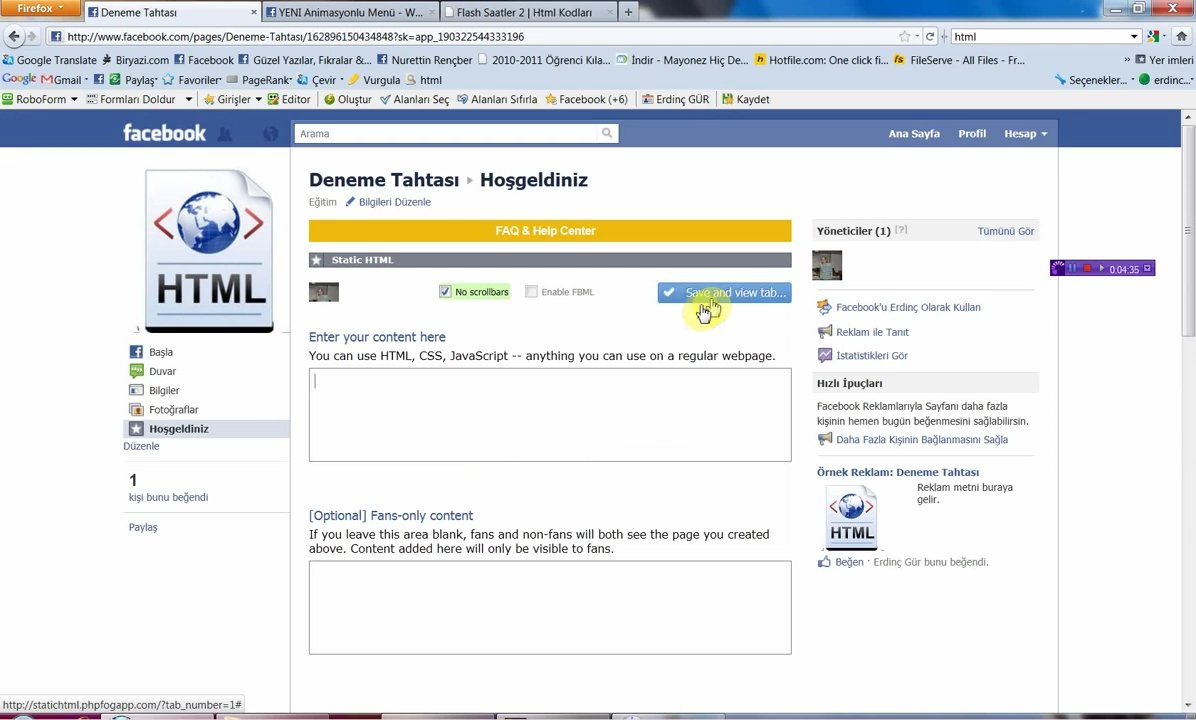The height and width of the screenshot is (720, 1196).
Task: Stop the screen recording with red square
Action: (x=1088, y=268)
